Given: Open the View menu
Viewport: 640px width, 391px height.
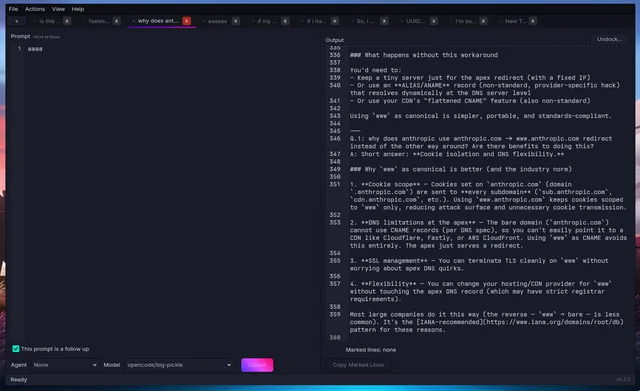Looking at the screenshot, I should pos(58,9).
